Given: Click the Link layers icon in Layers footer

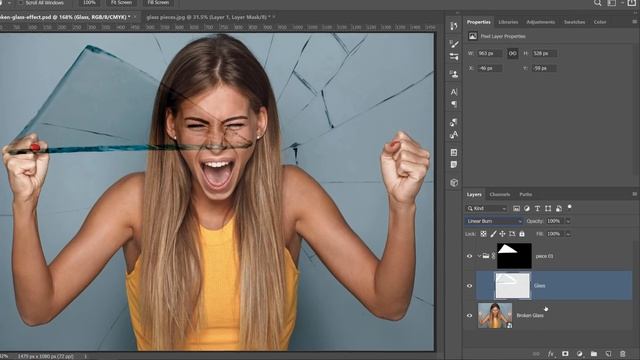Looking at the screenshot, I should [536, 354].
